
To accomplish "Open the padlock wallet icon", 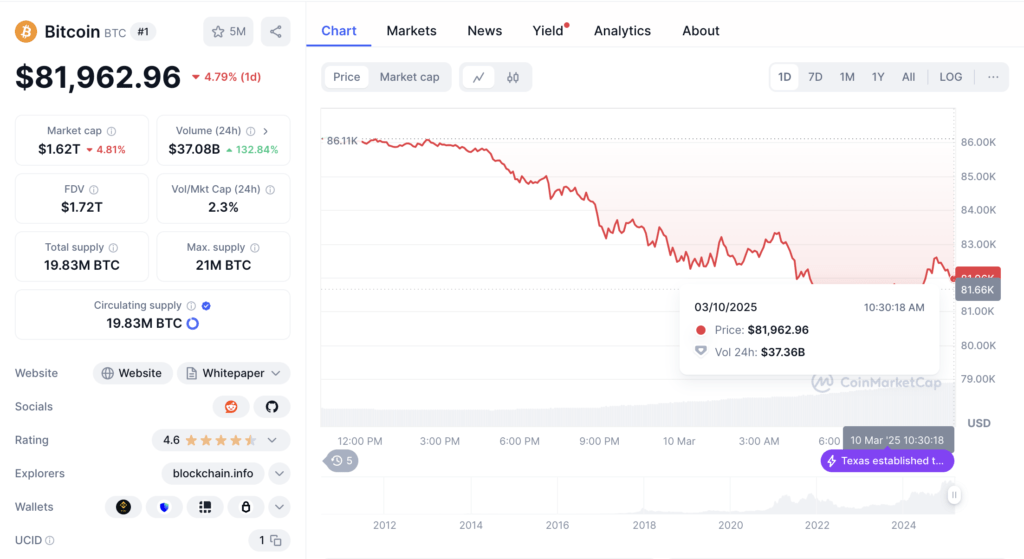I will [246, 507].
